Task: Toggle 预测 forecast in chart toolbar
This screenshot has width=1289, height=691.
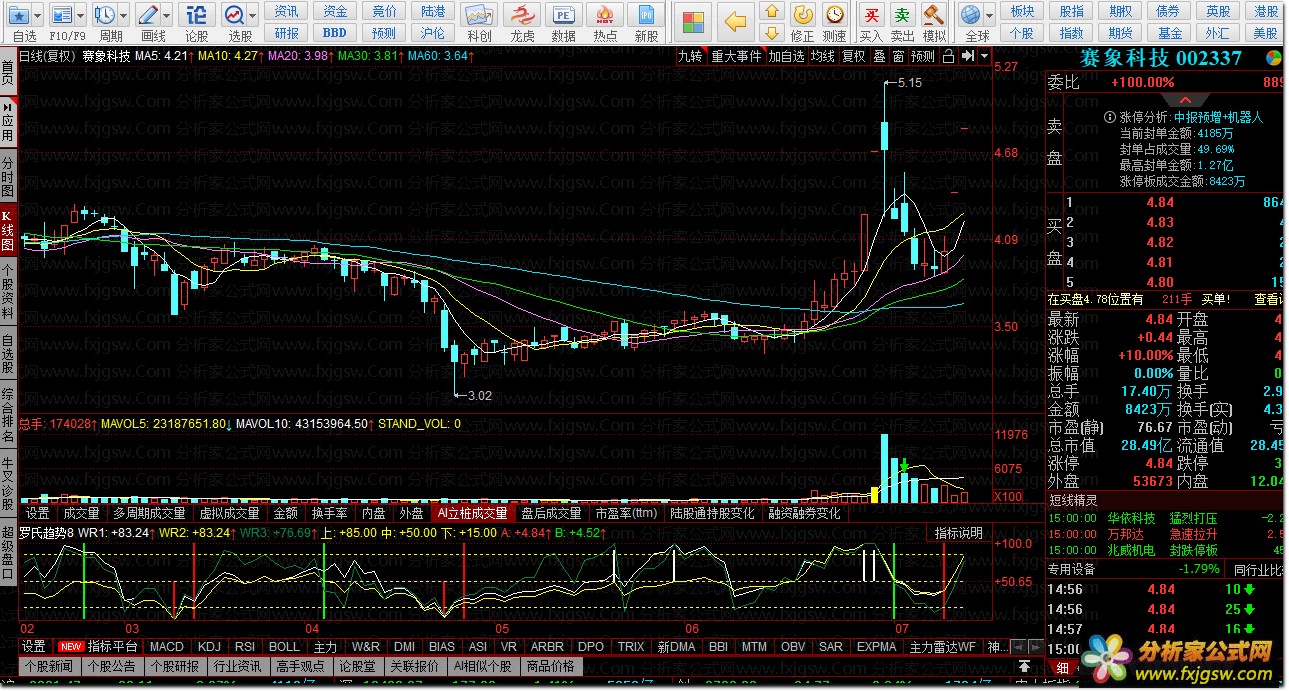Action: coord(923,57)
